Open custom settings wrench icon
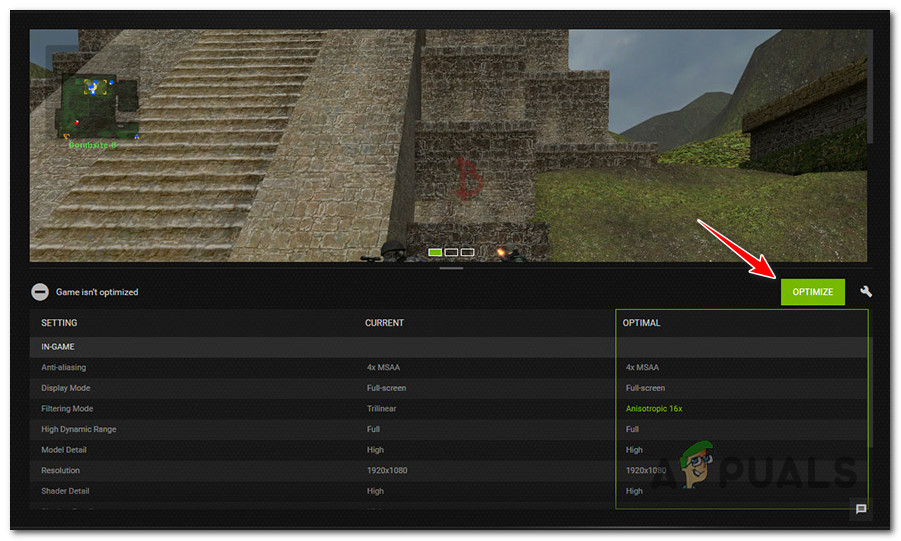This screenshot has height=541, width=901. (x=865, y=291)
